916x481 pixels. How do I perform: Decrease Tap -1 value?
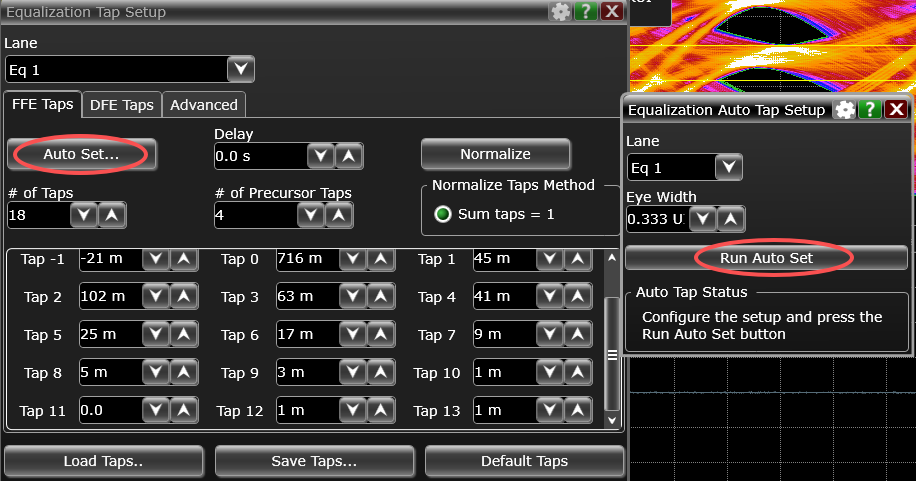pyautogui.click(x=156, y=259)
